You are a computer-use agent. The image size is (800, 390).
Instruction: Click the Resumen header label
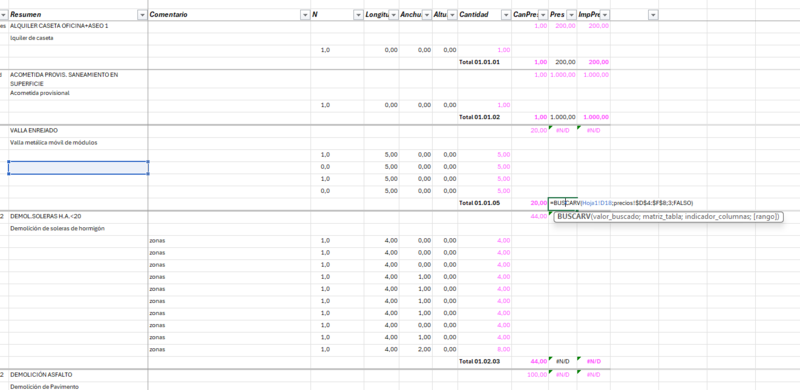(x=26, y=15)
